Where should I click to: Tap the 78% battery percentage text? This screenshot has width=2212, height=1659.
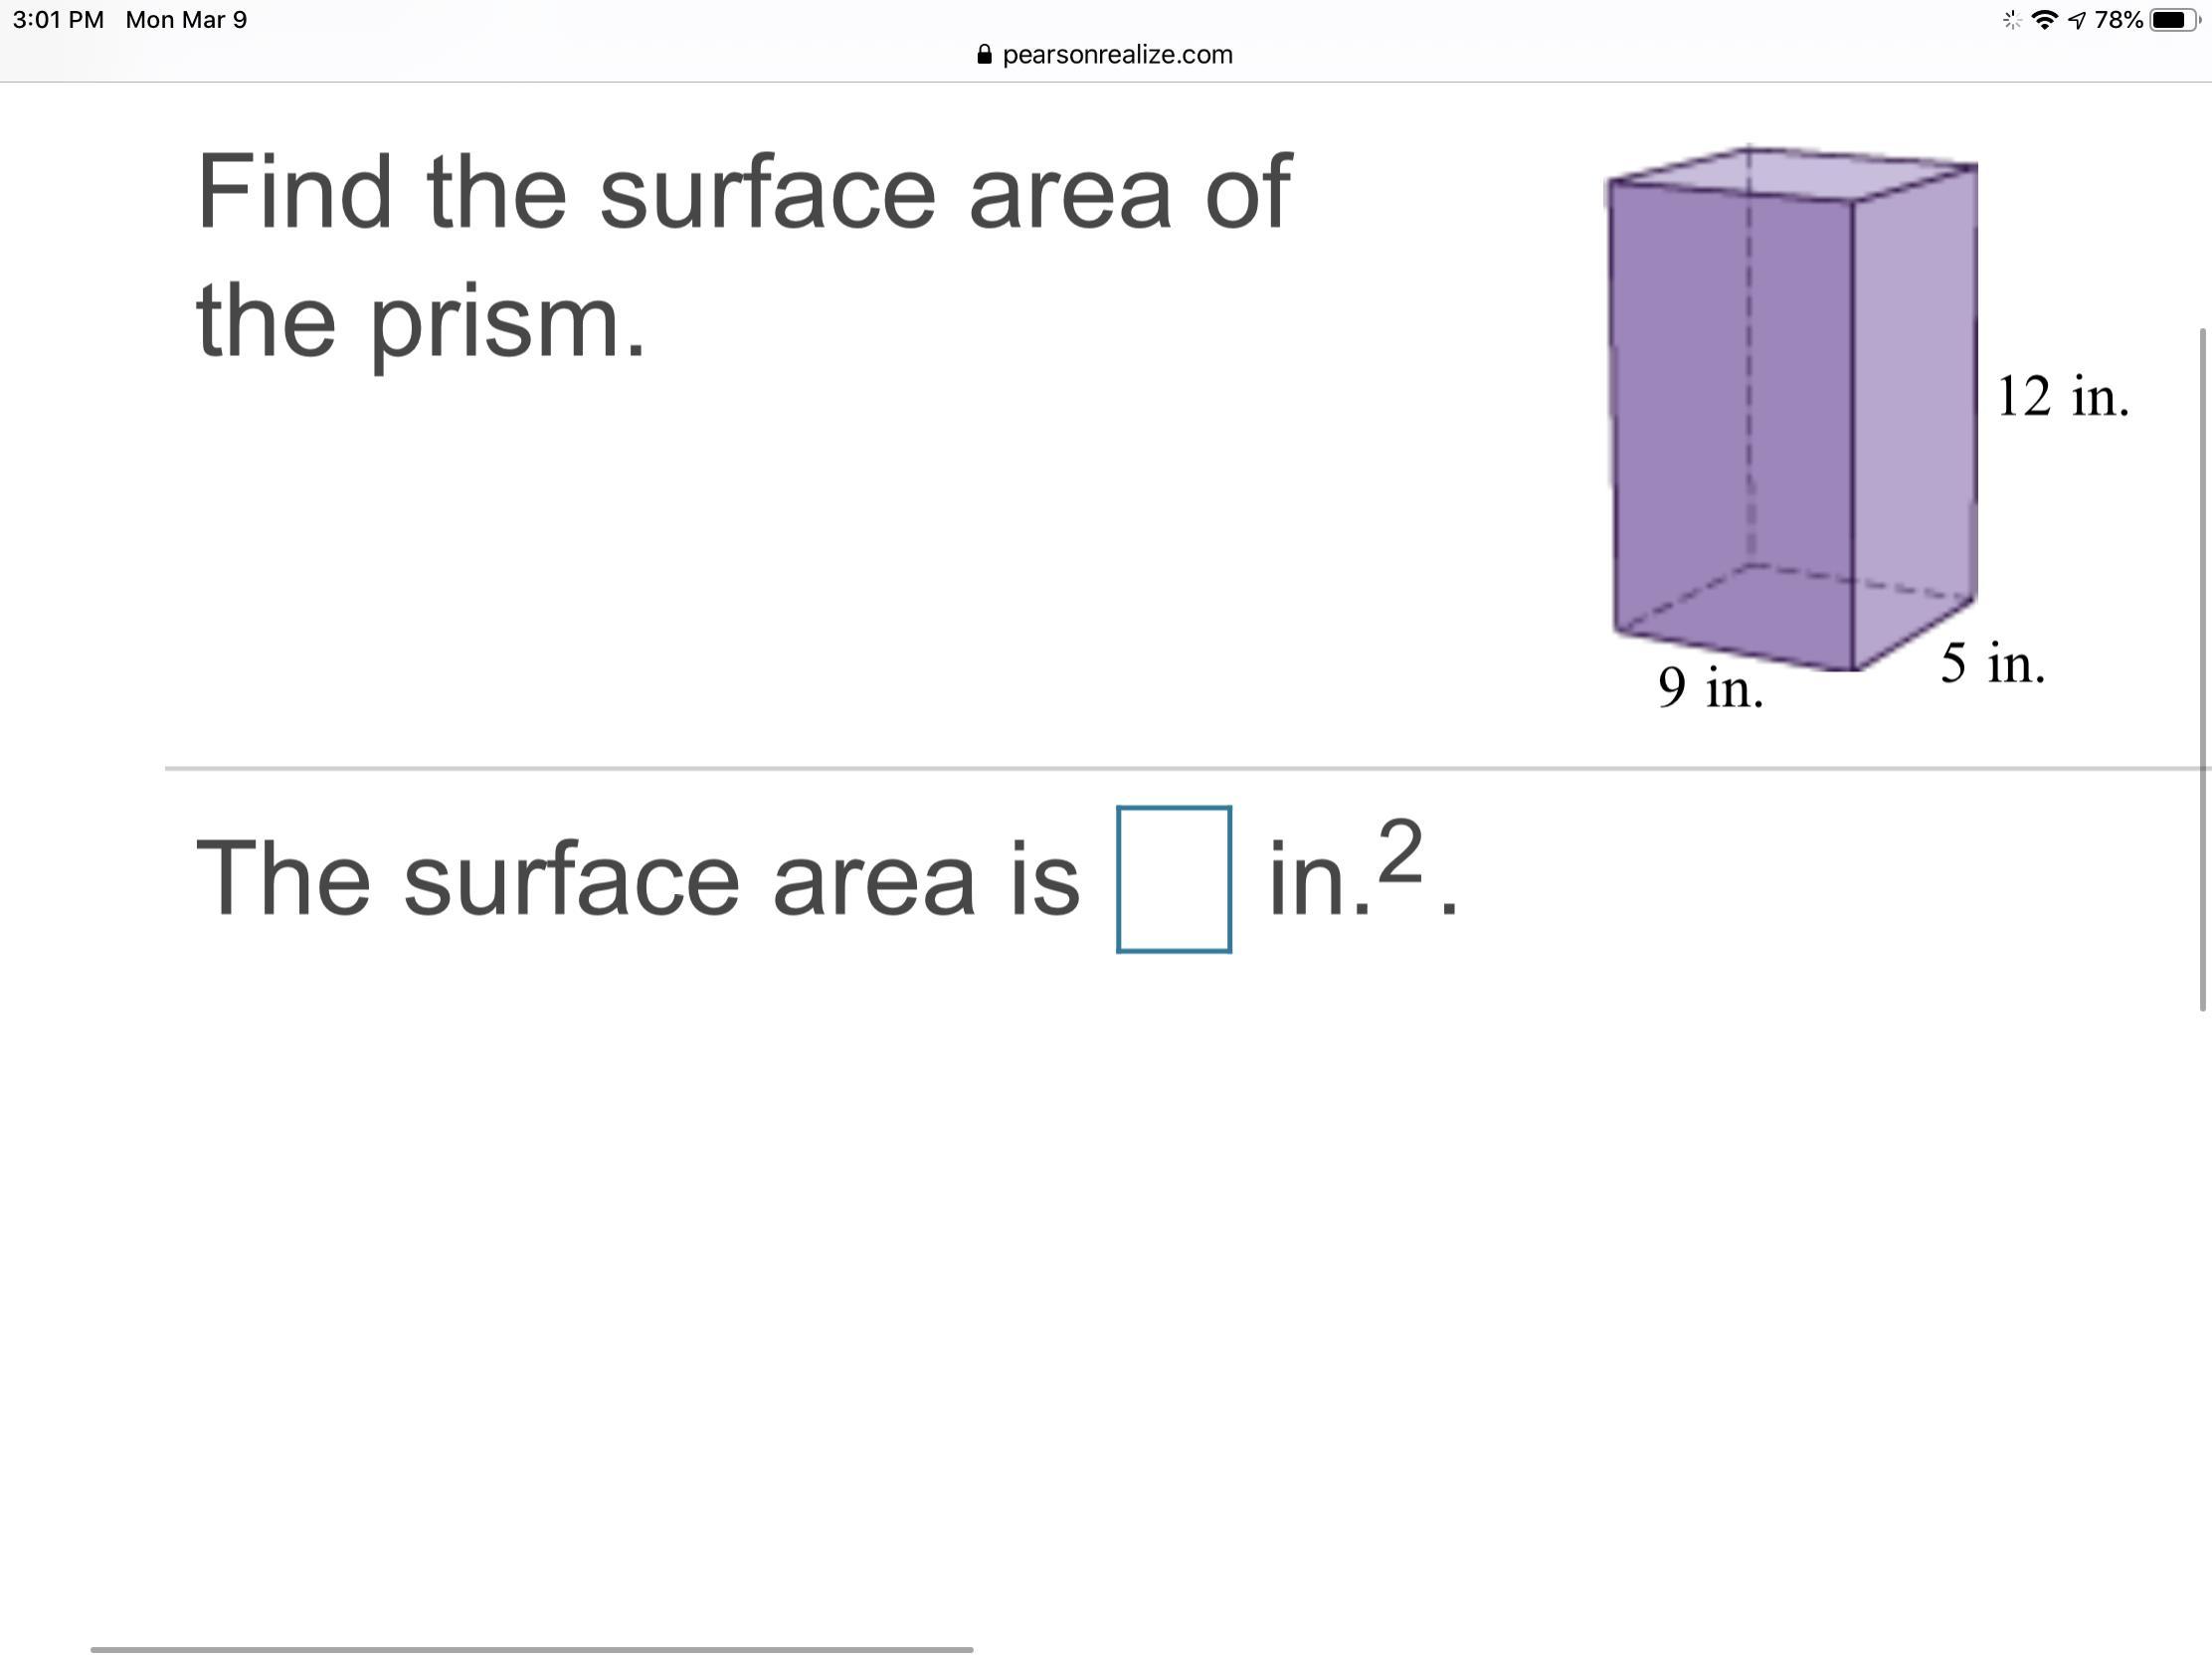[x=2118, y=20]
